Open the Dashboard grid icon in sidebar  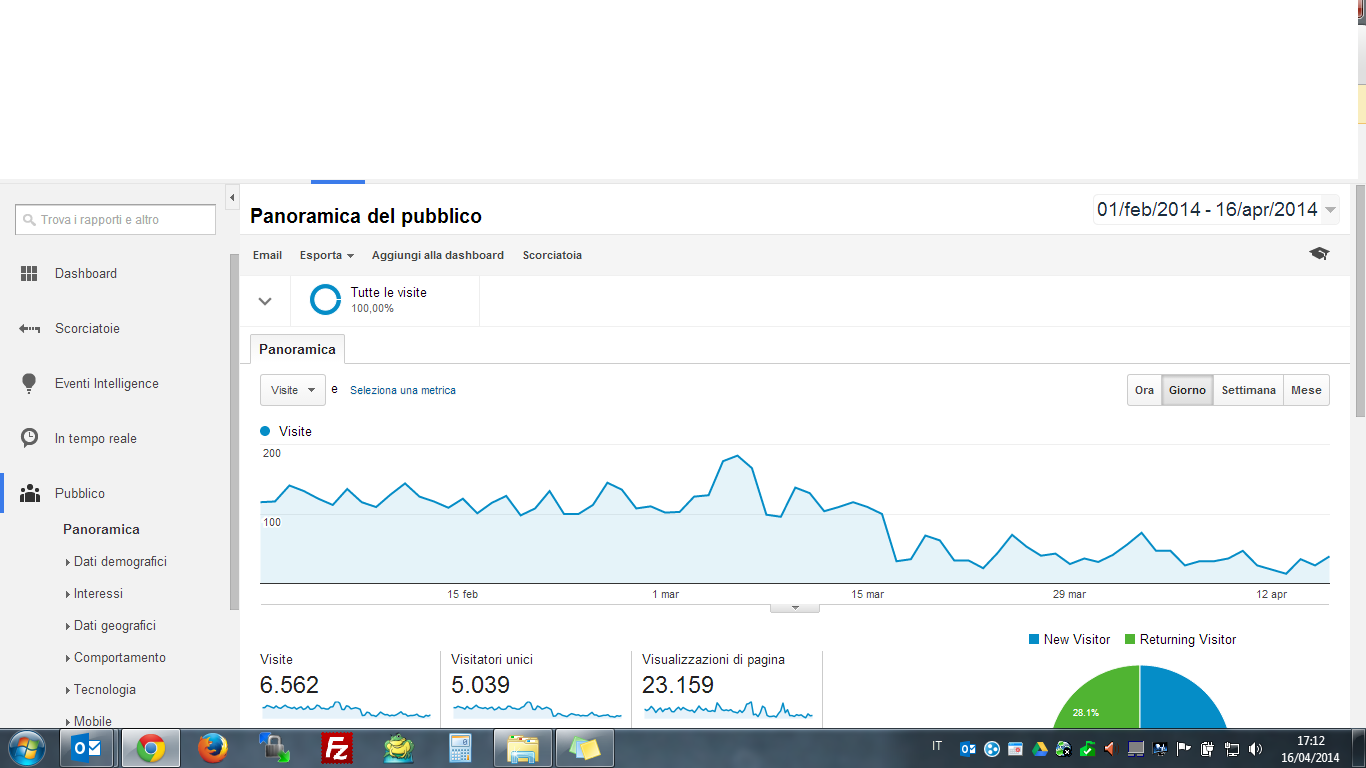(x=29, y=273)
